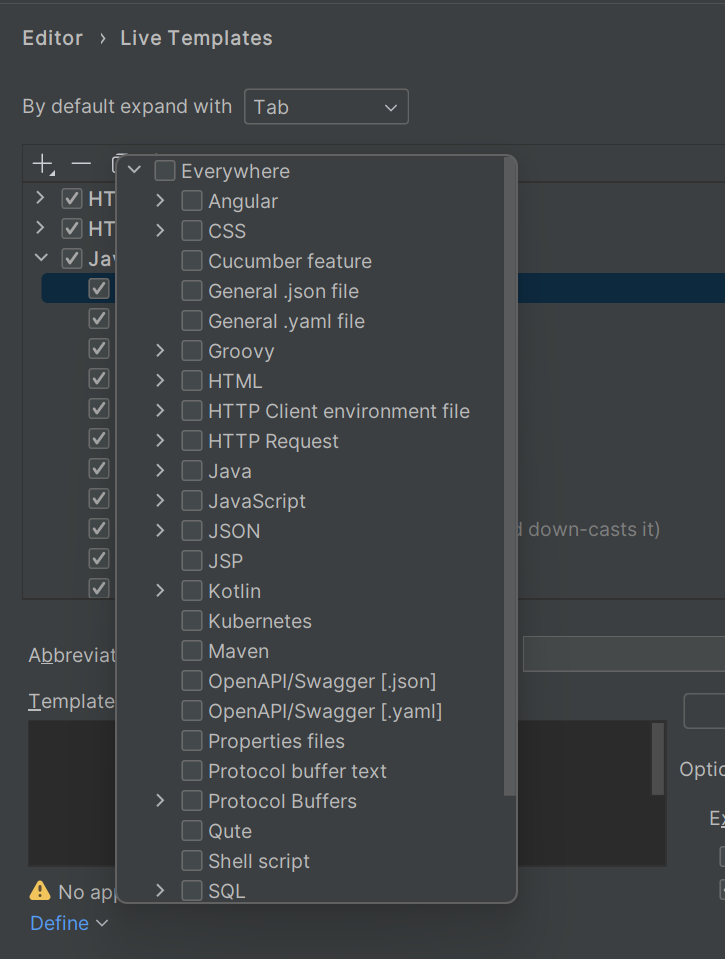
Task: Expand the first HT template group
Action: [x=40, y=197]
